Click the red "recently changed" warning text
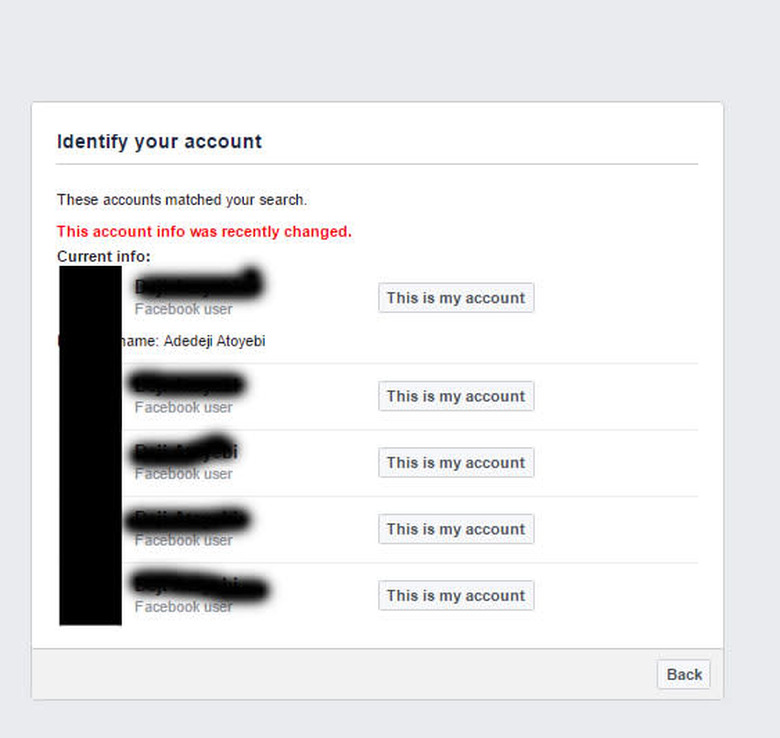 (x=204, y=232)
